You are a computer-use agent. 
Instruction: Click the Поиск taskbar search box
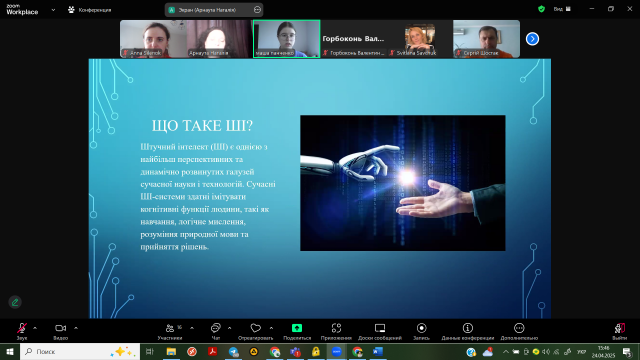[80, 351]
